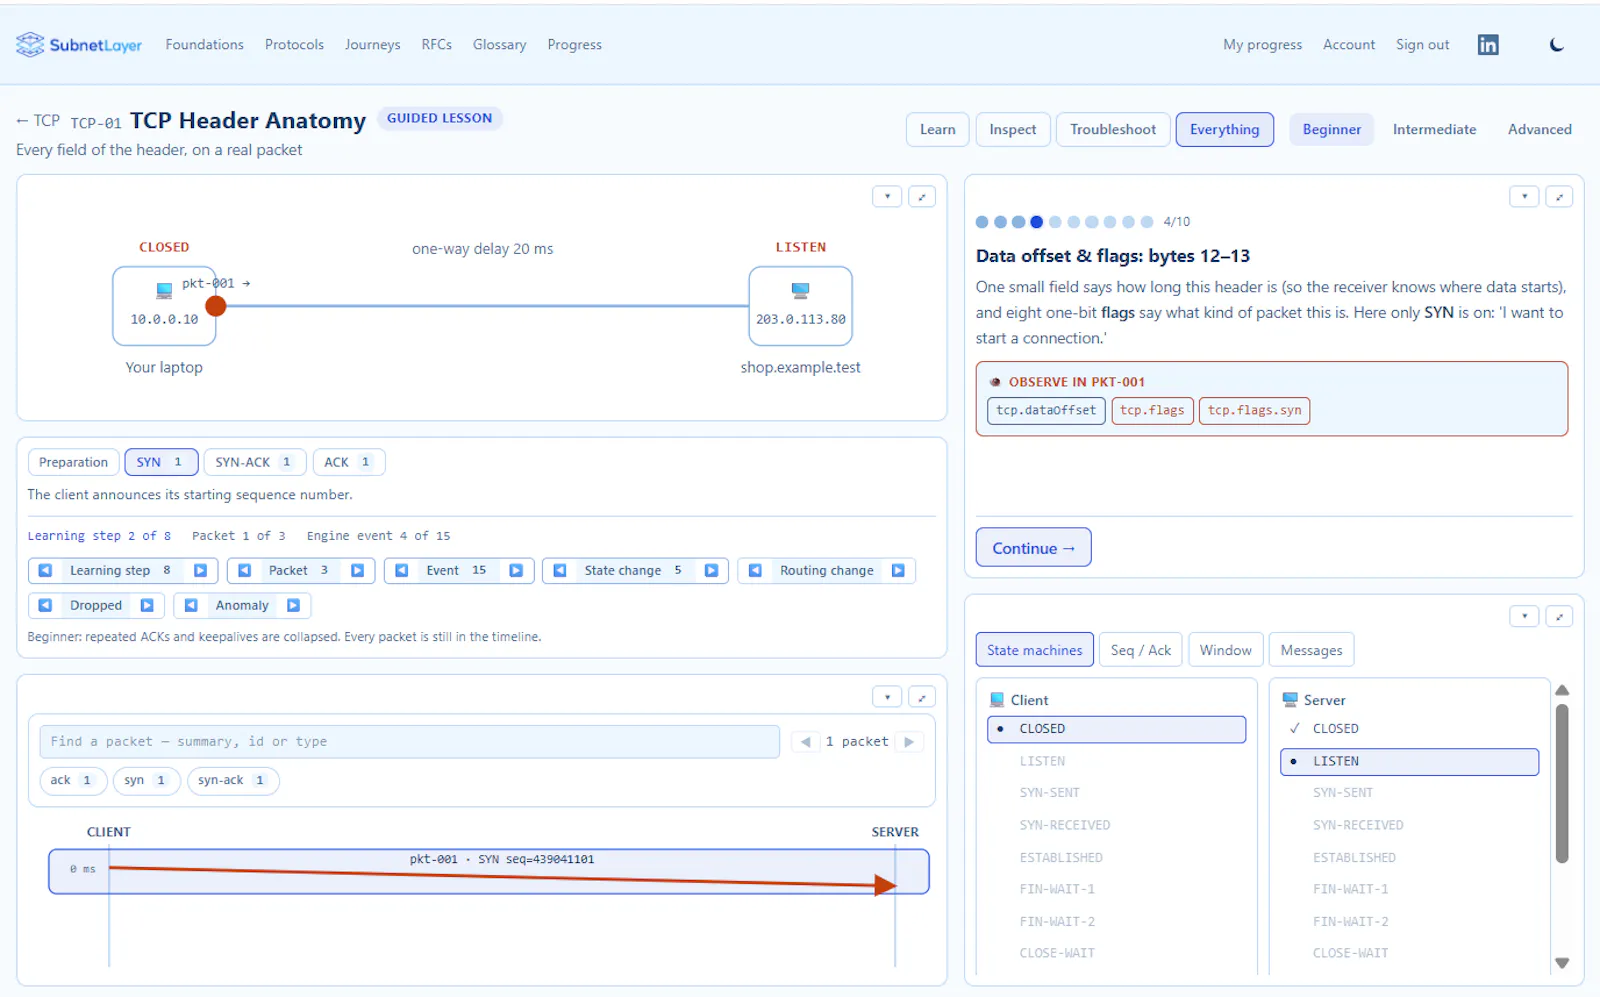Viewport: 1600px width, 997px height.
Task: Highlight tcp.dataOffset field chip
Action: point(1046,410)
